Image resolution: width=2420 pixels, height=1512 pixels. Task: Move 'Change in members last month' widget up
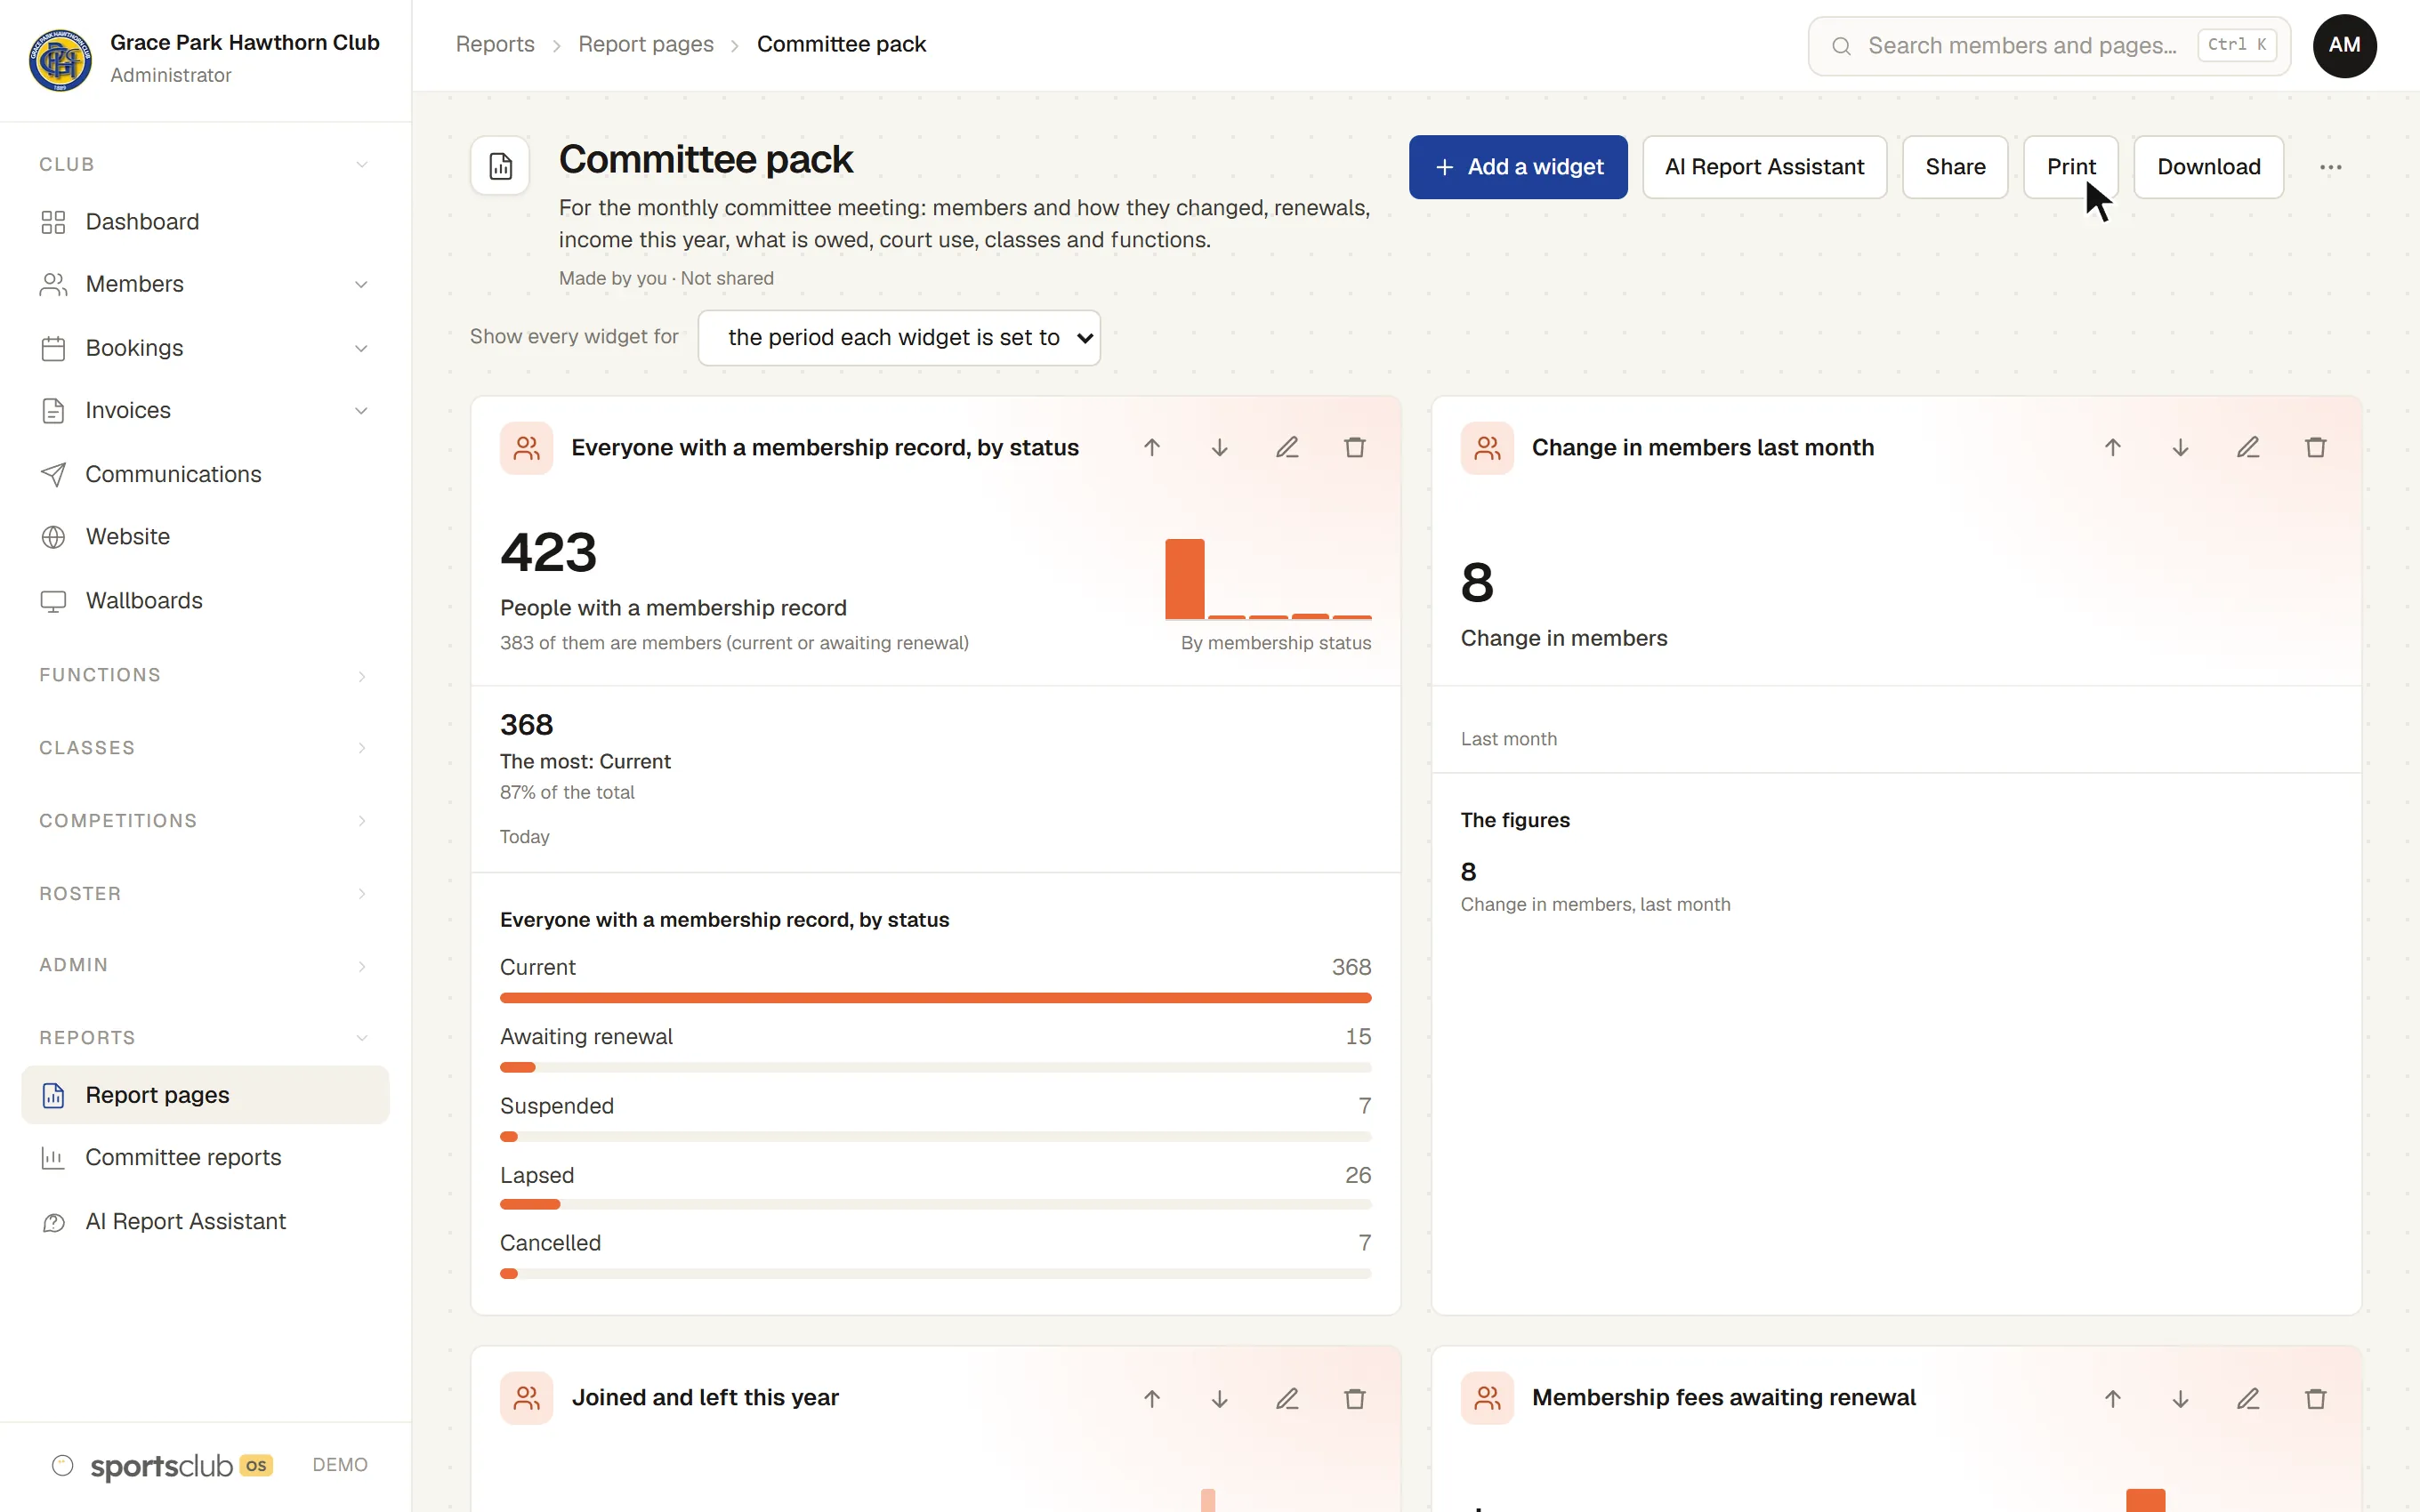click(x=2112, y=447)
